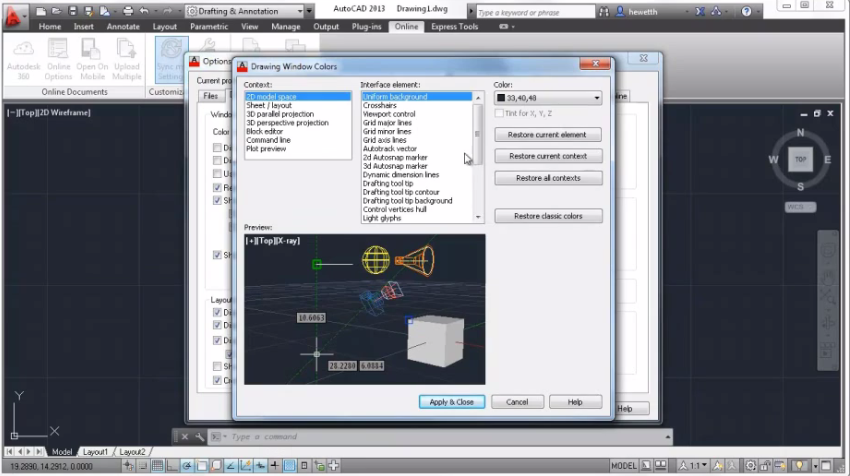Toggle Snap Mode in status bar
Screen dimensions: 850x476
(x=143, y=466)
